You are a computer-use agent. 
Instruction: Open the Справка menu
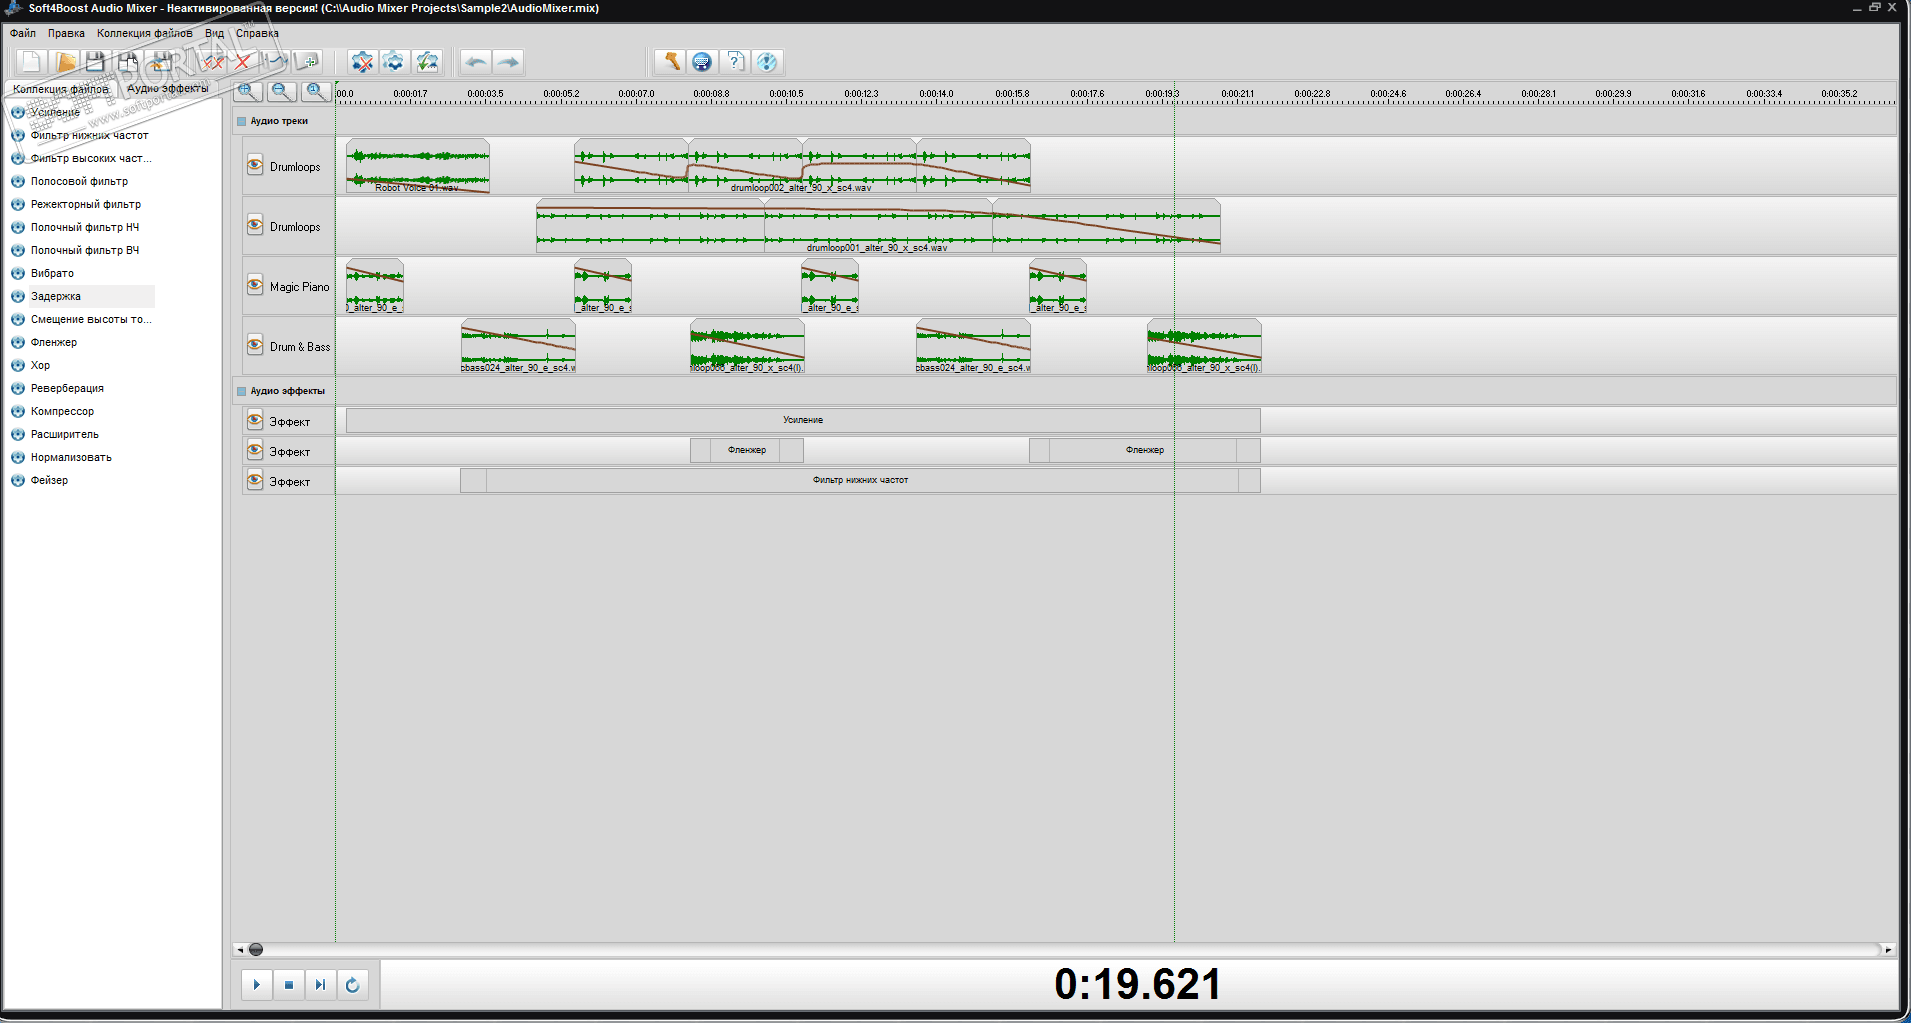257,33
